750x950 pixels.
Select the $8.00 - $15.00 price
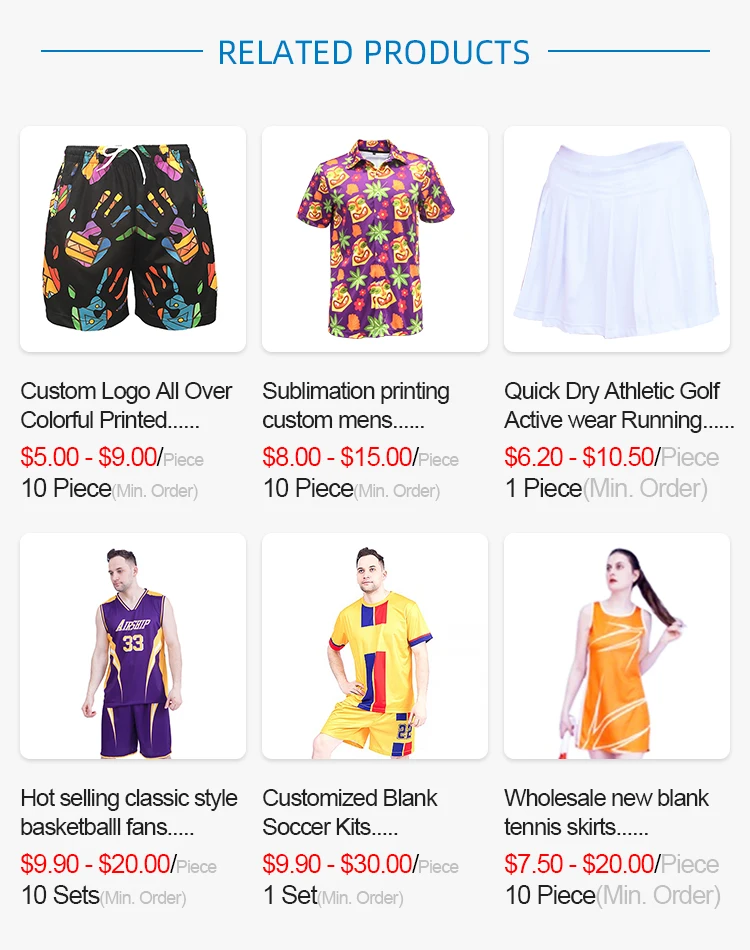coord(337,457)
